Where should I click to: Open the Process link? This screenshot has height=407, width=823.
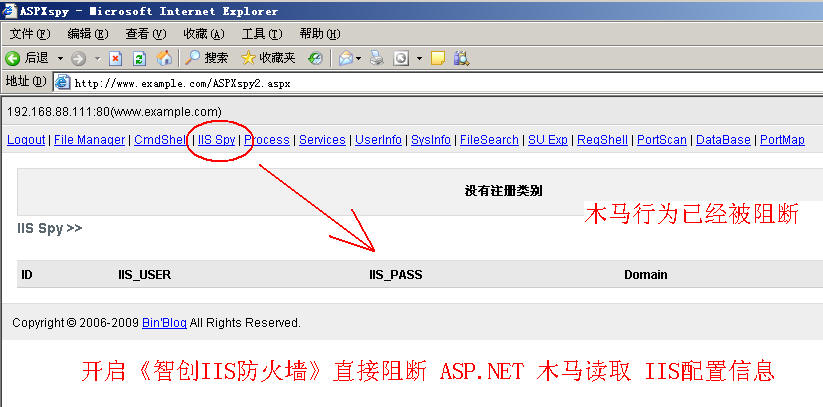click(x=267, y=140)
